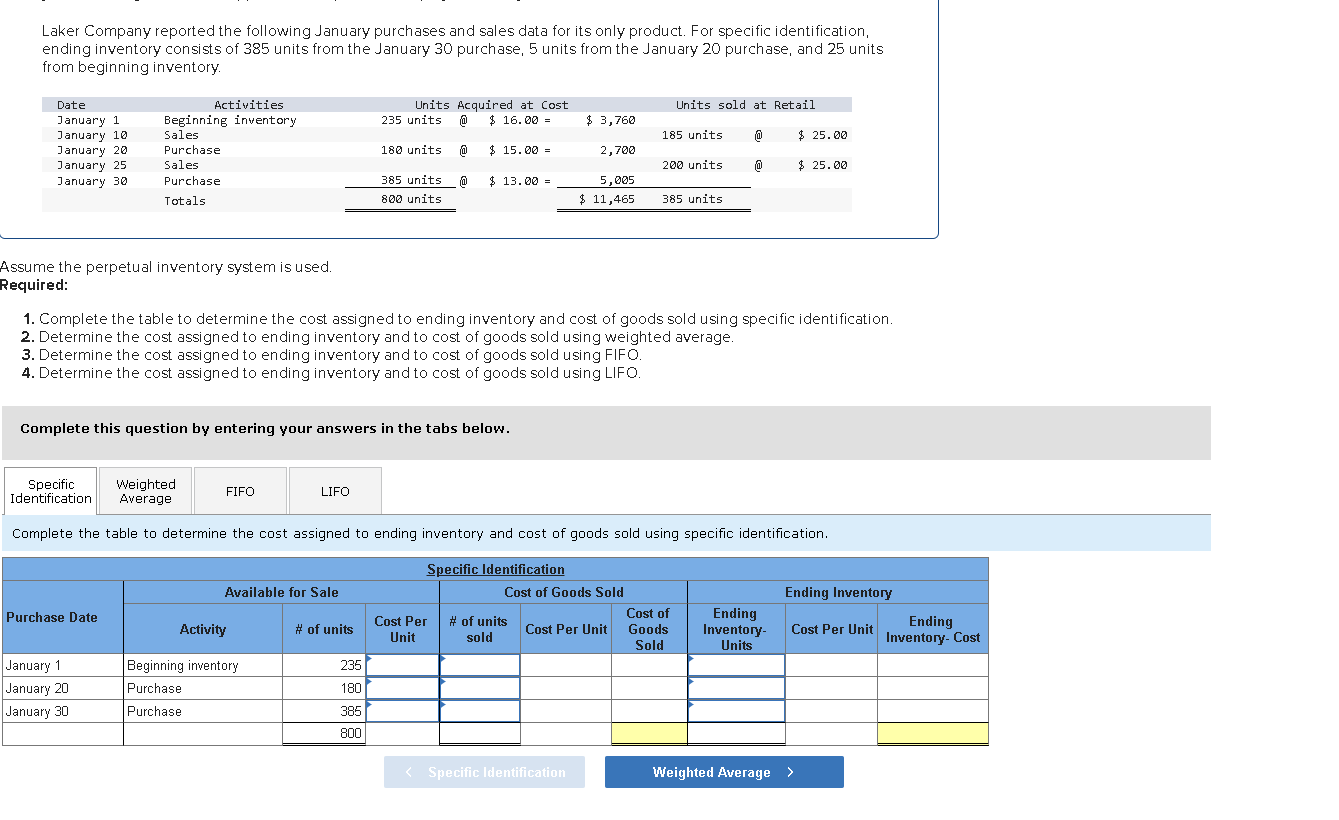Click Cost Per Unit field for January 20 row
The height and width of the screenshot is (820, 1339).
pos(401,688)
